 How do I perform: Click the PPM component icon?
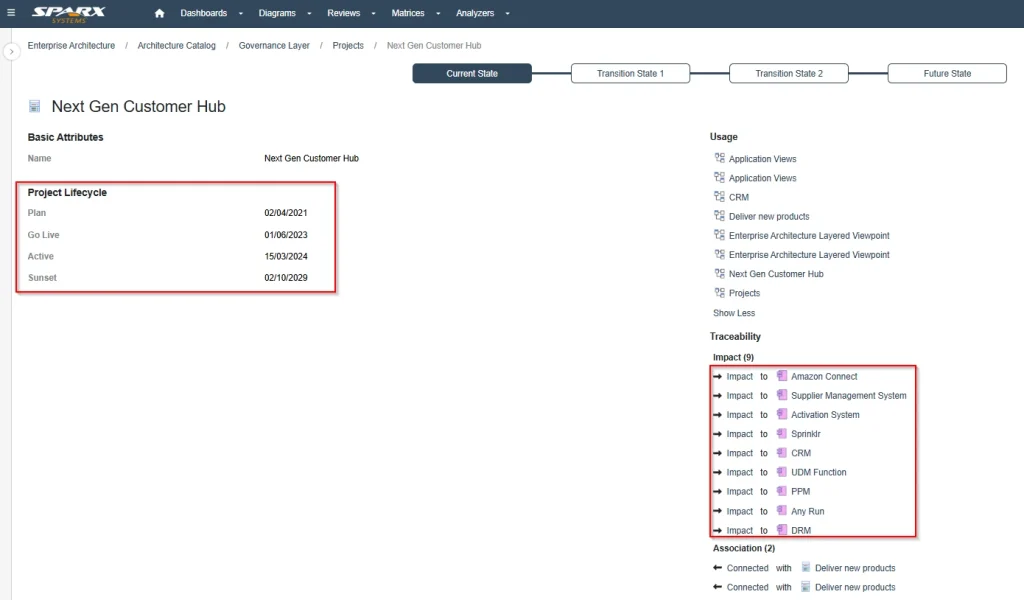782,491
